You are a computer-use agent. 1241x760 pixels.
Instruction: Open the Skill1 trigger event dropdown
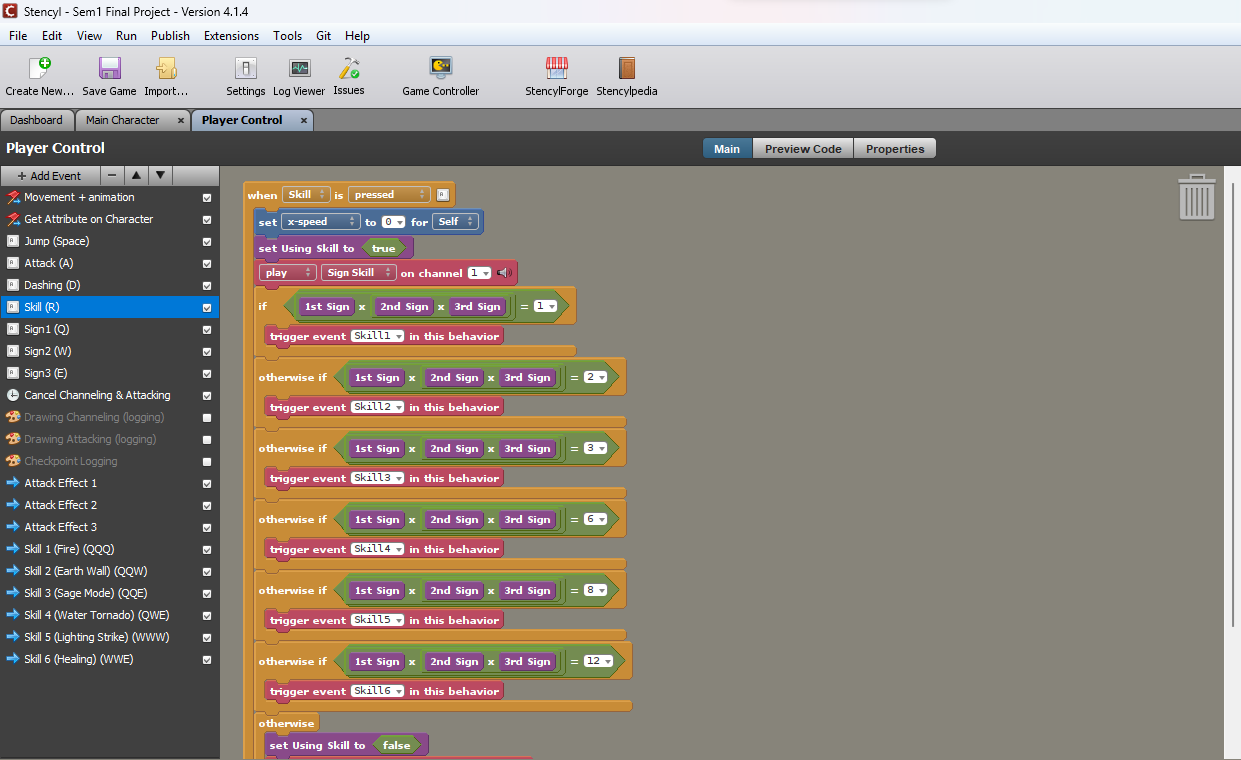378,336
